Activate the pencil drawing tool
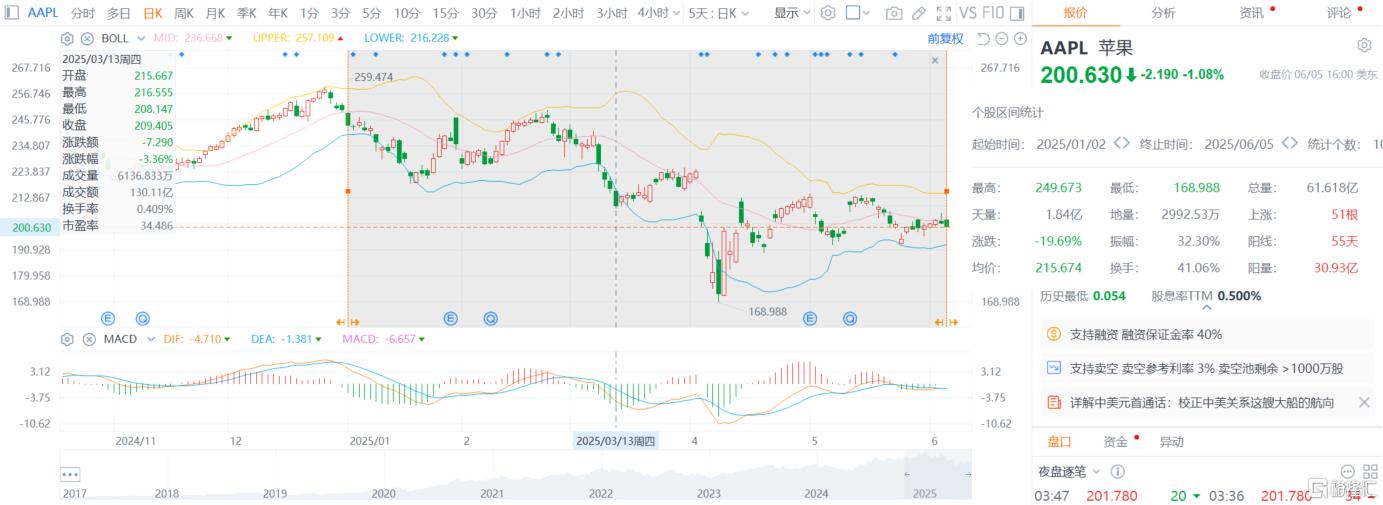The width and height of the screenshot is (1383, 505). (918, 13)
